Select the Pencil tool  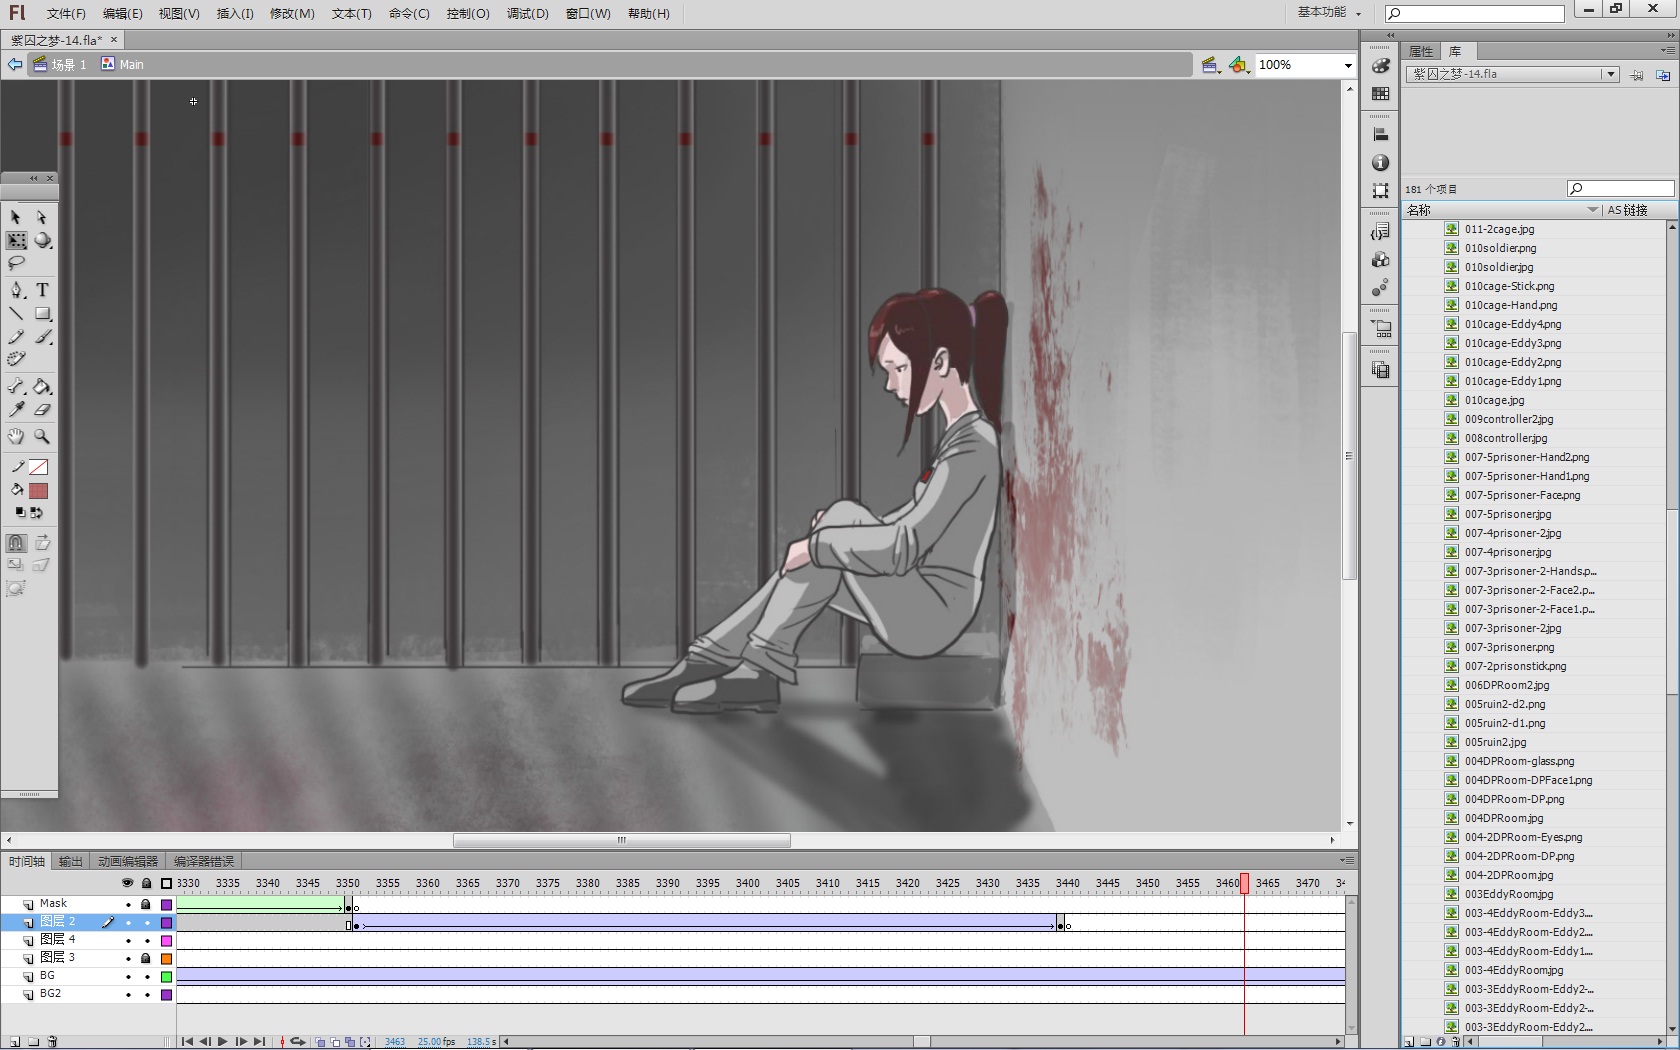pos(16,337)
